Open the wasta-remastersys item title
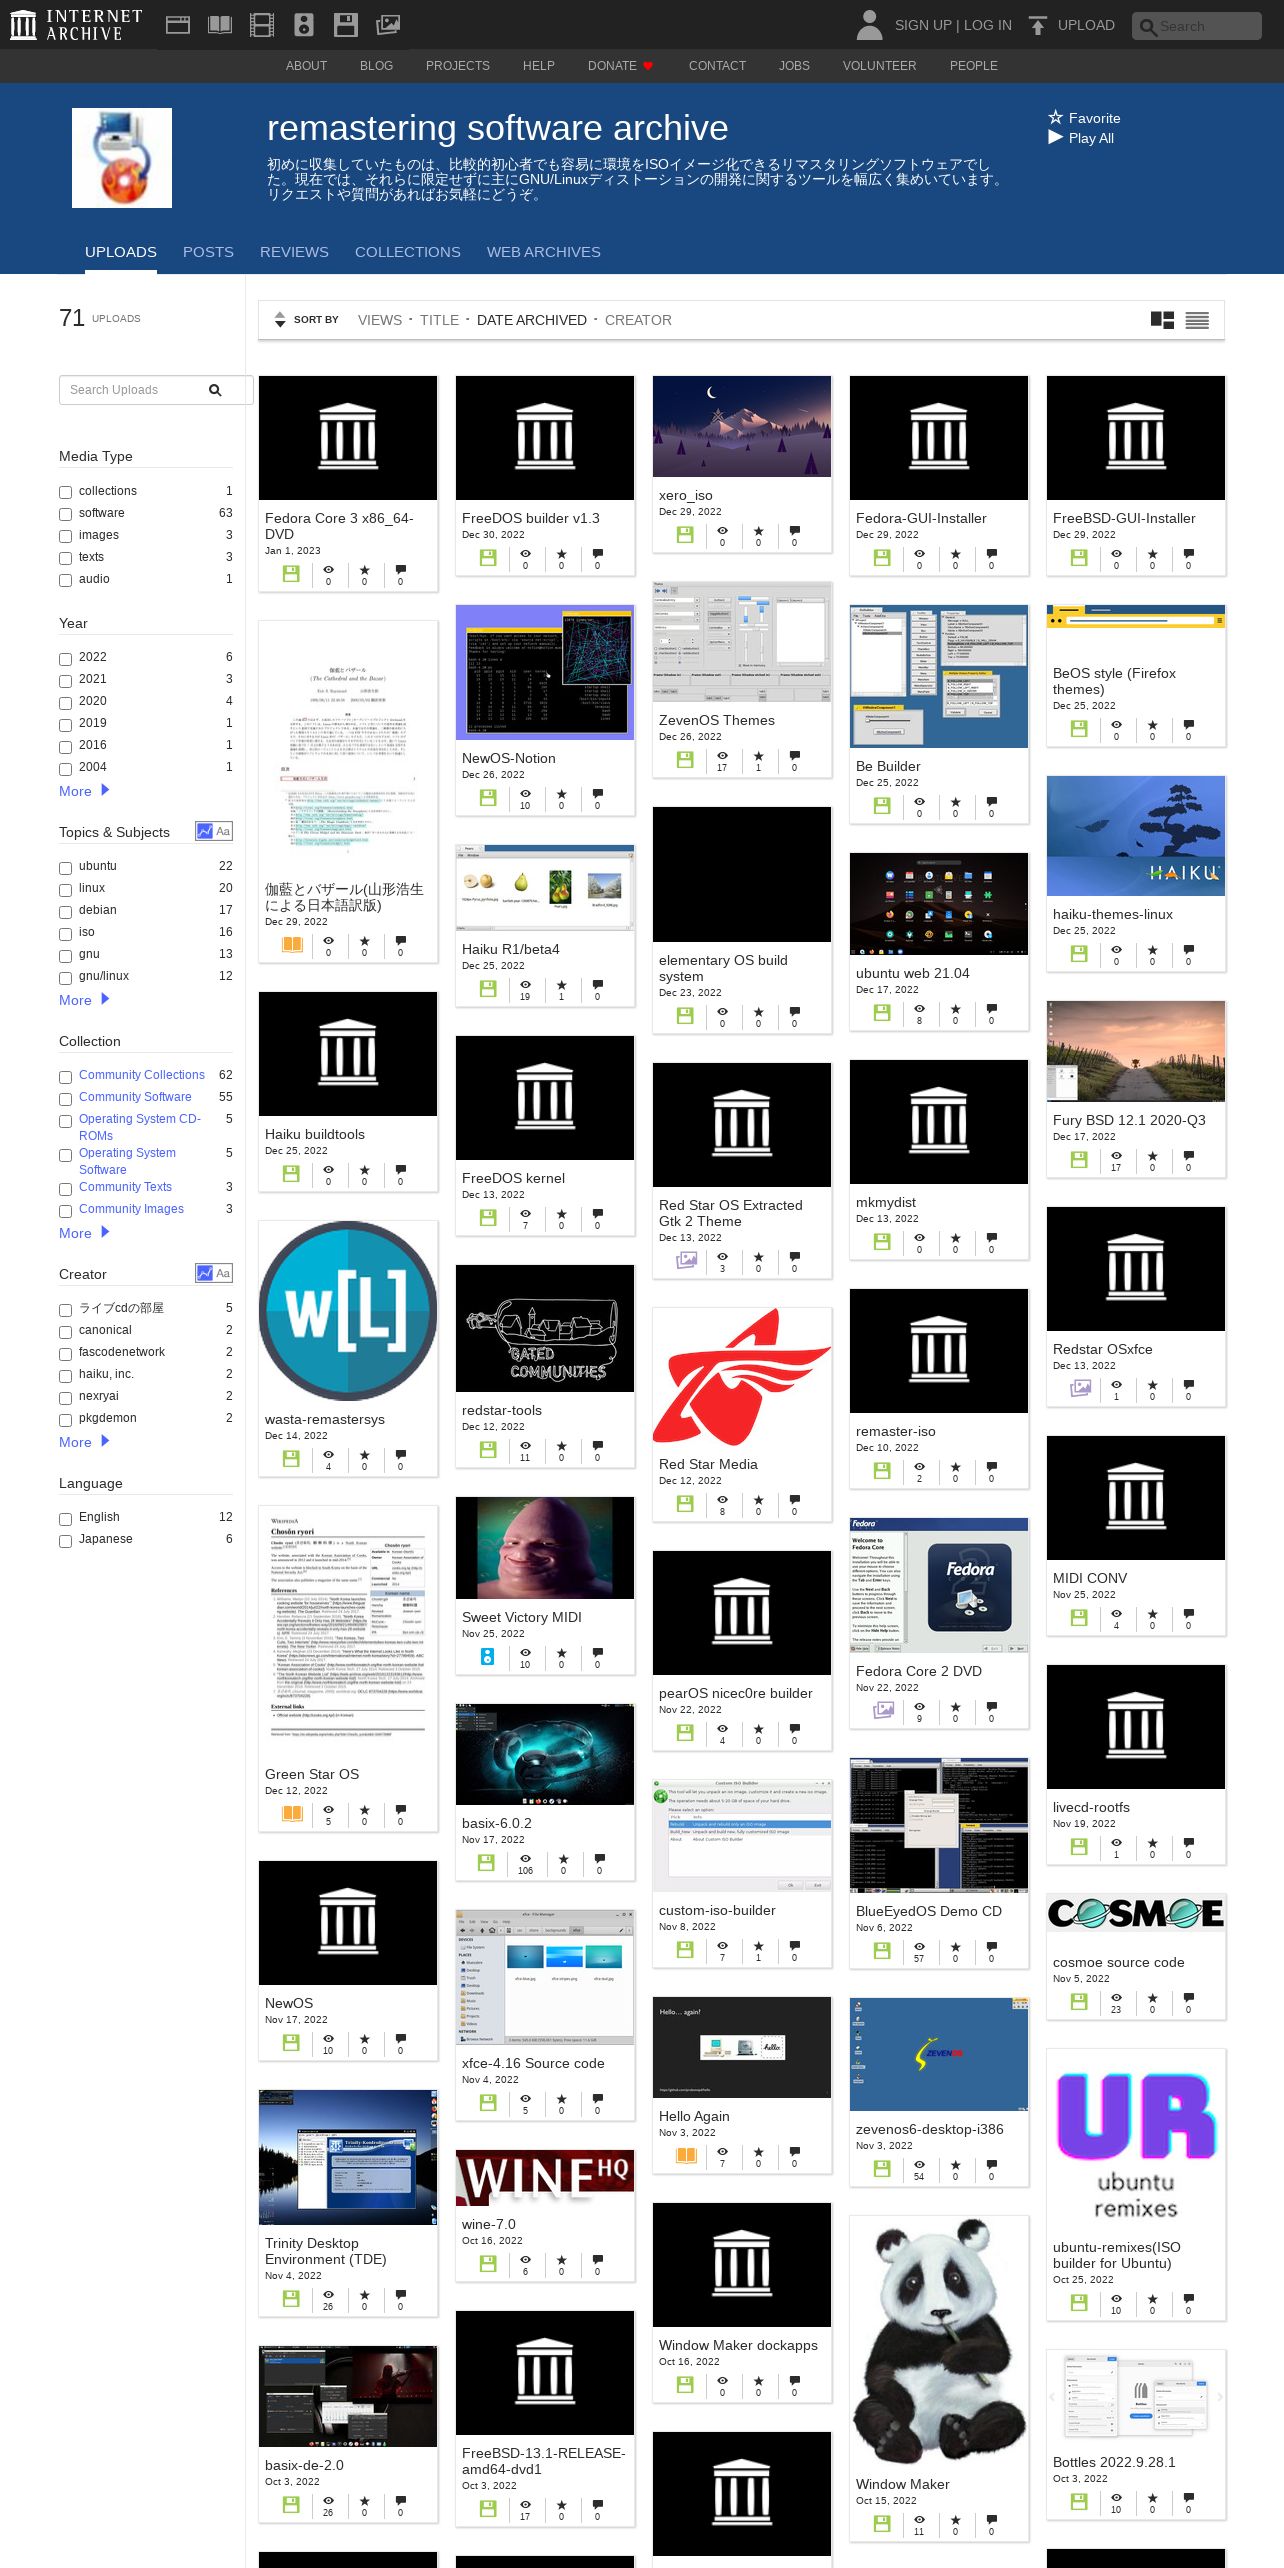Screen dimensions: 1284x2568 [325, 1419]
